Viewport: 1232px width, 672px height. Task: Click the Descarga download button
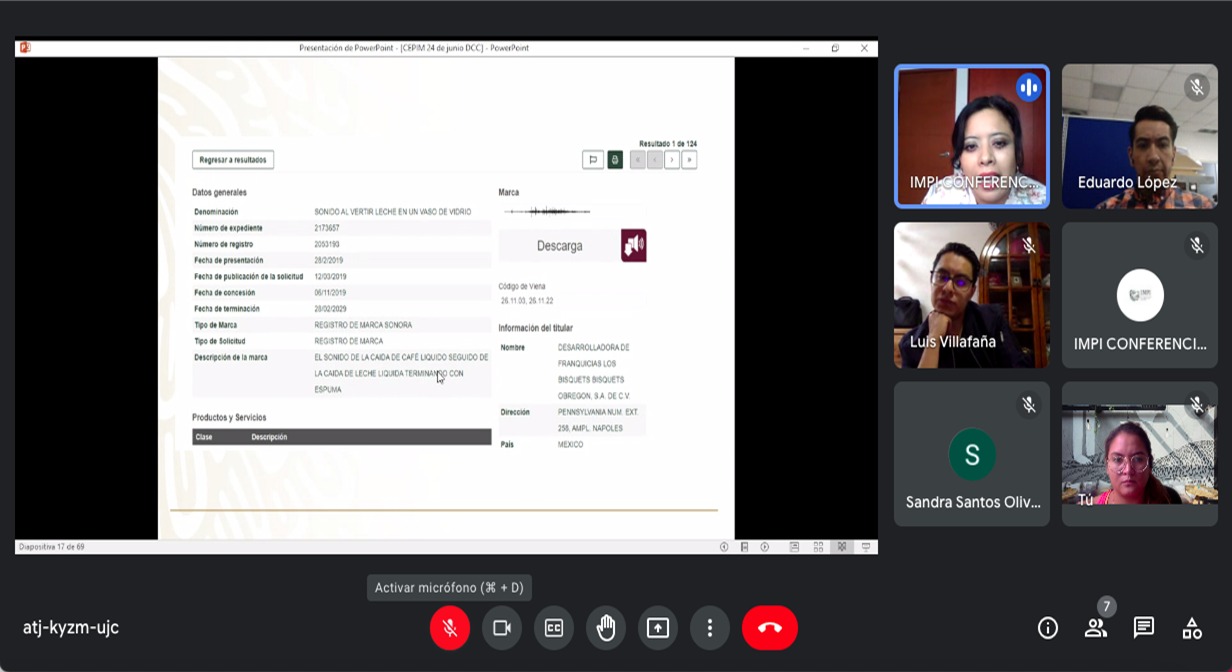click(x=559, y=246)
